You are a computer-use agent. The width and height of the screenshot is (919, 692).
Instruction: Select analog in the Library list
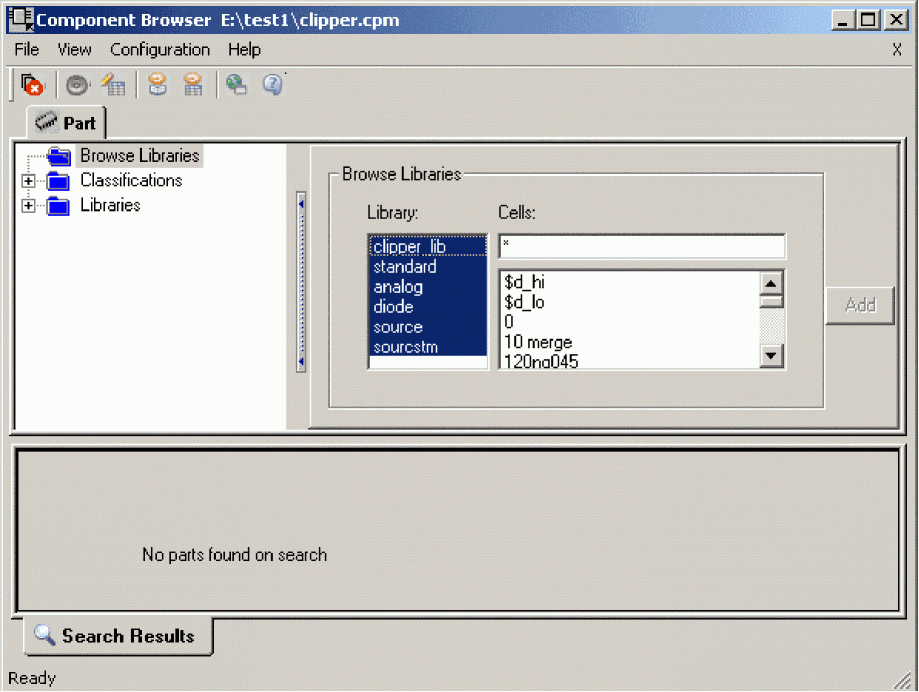pos(428,287)
